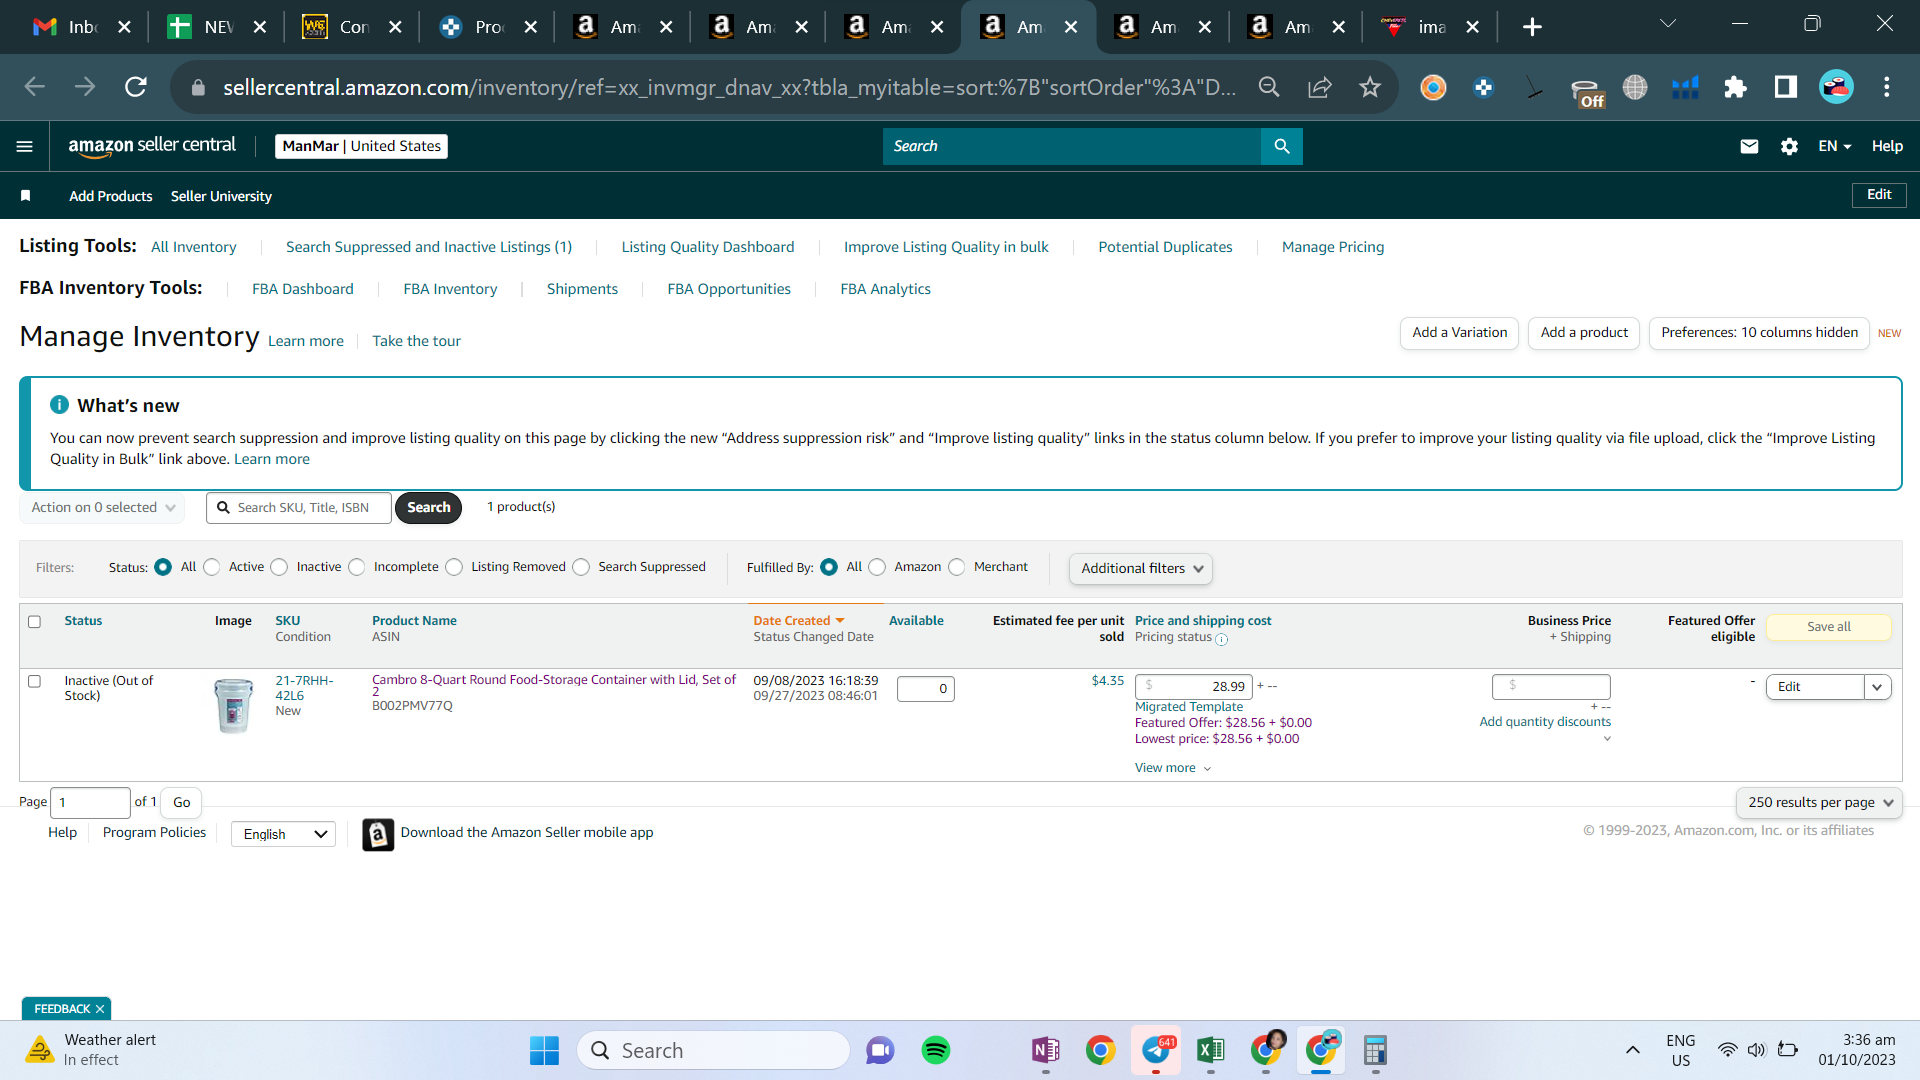Open the FBA Dashboard tool
The image size is (1920, 1080).
pos(303,289)
